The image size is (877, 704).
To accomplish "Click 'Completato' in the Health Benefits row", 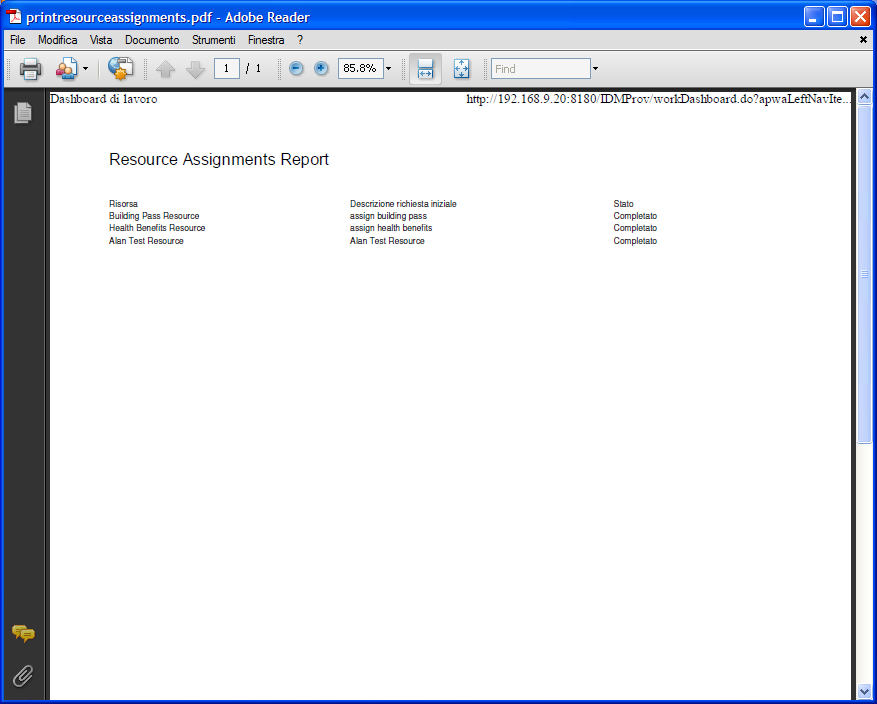I will click(635, 228).
